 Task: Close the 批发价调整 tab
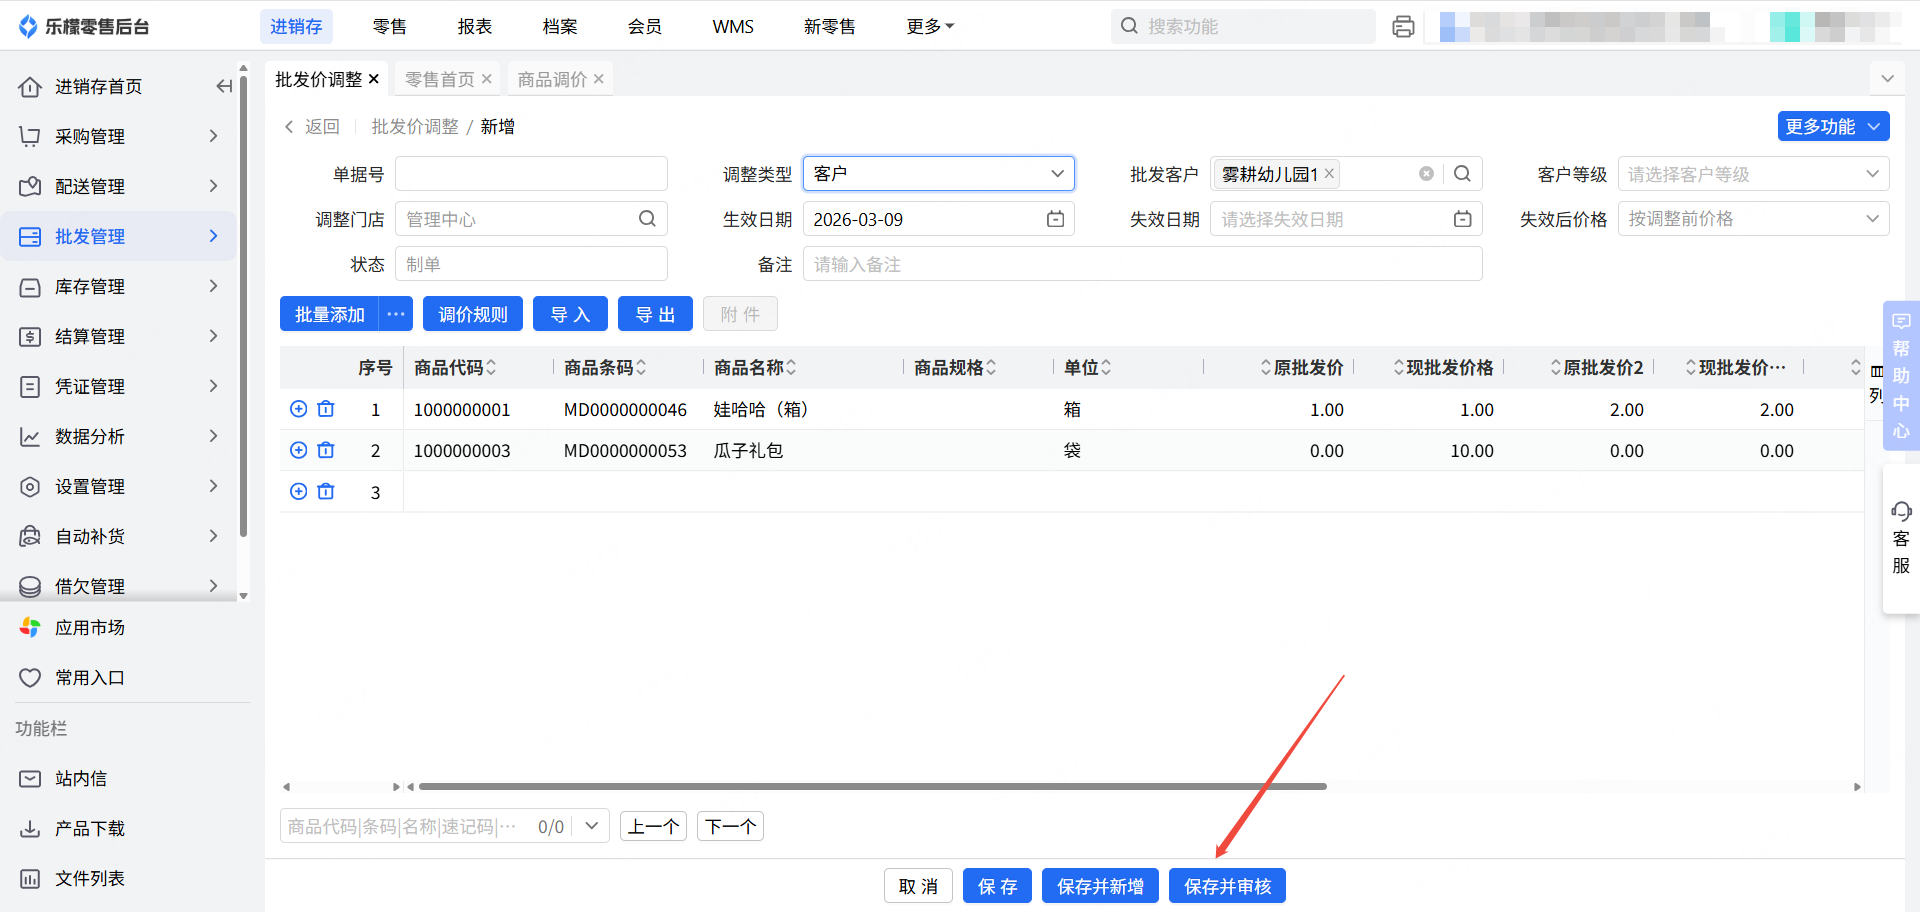coord(374,79)
